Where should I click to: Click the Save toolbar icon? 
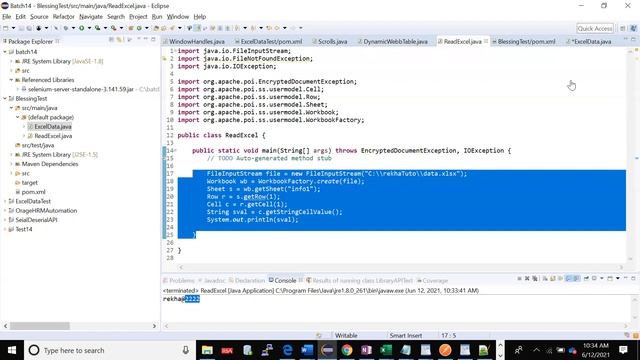click(21, 28)
